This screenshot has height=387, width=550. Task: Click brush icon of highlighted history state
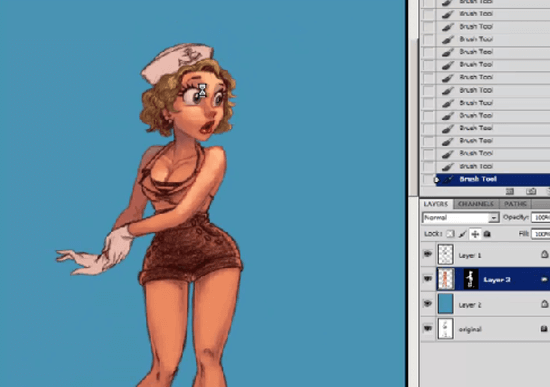click(448, 179)
